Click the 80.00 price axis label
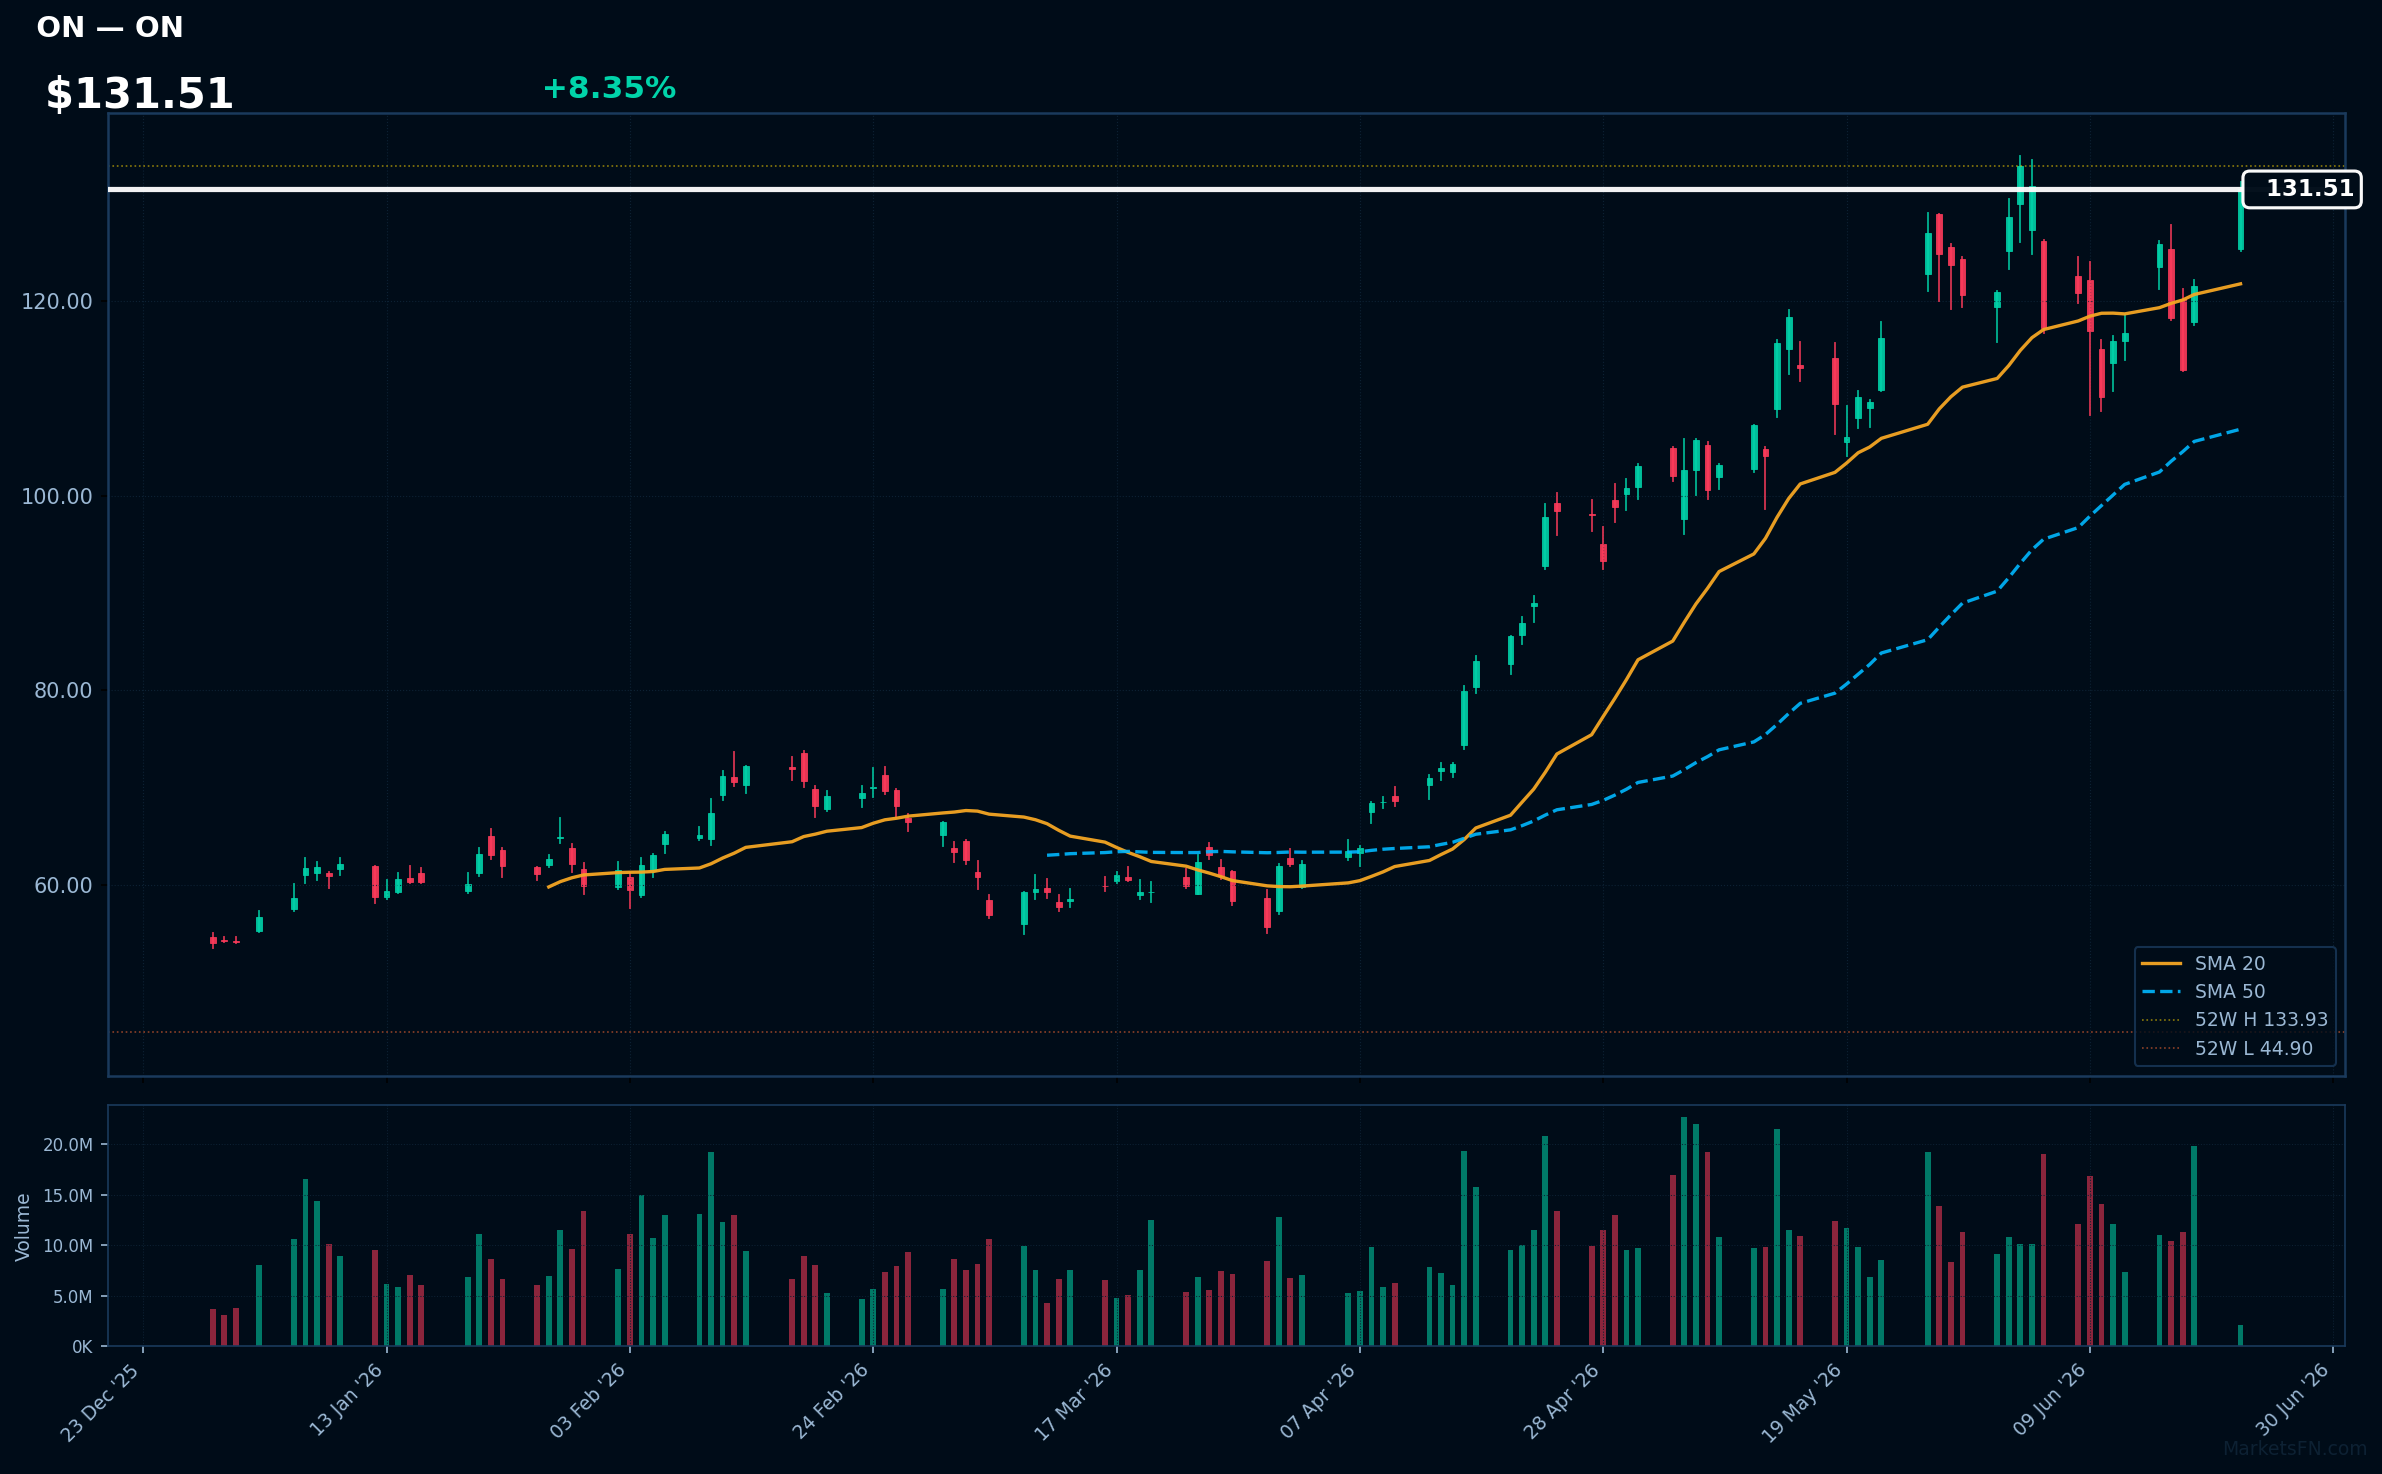 tap(63, 691)
